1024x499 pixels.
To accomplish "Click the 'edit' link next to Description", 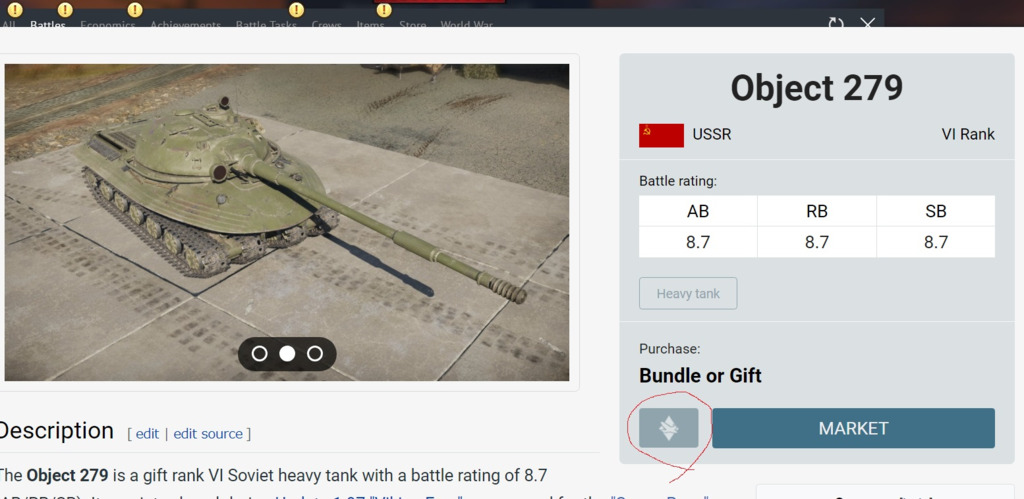I will 147,434.
